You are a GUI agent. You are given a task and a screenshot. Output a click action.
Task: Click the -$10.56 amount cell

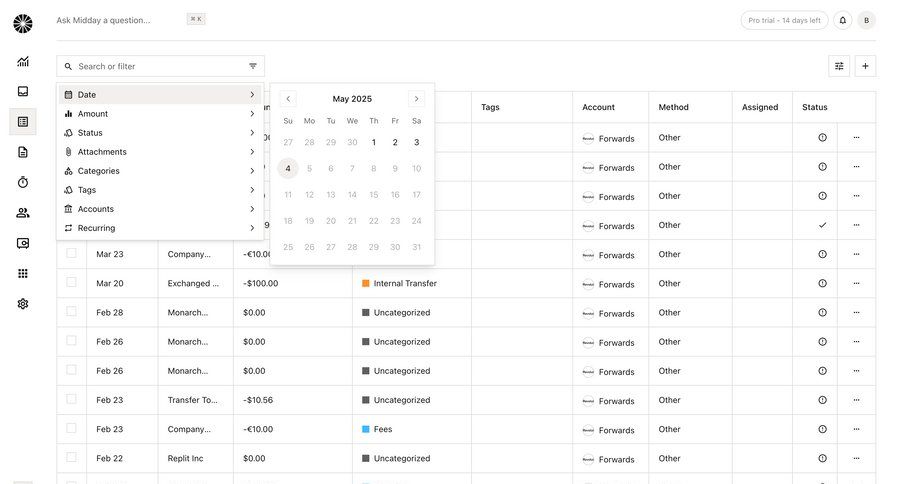pyautogui.click(x=258, y=400)
